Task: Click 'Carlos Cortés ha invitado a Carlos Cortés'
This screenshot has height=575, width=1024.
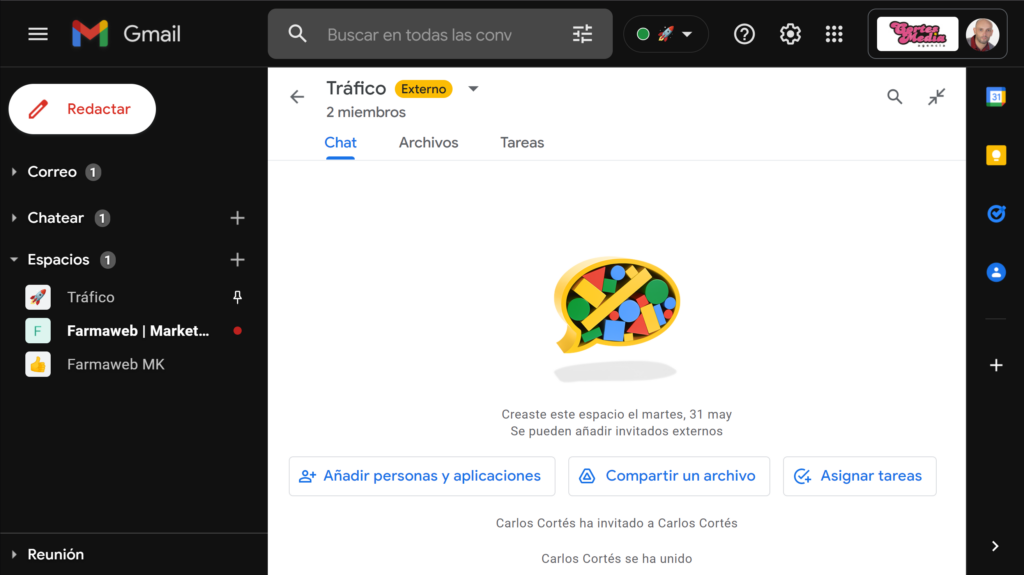Action: point(616,523)
